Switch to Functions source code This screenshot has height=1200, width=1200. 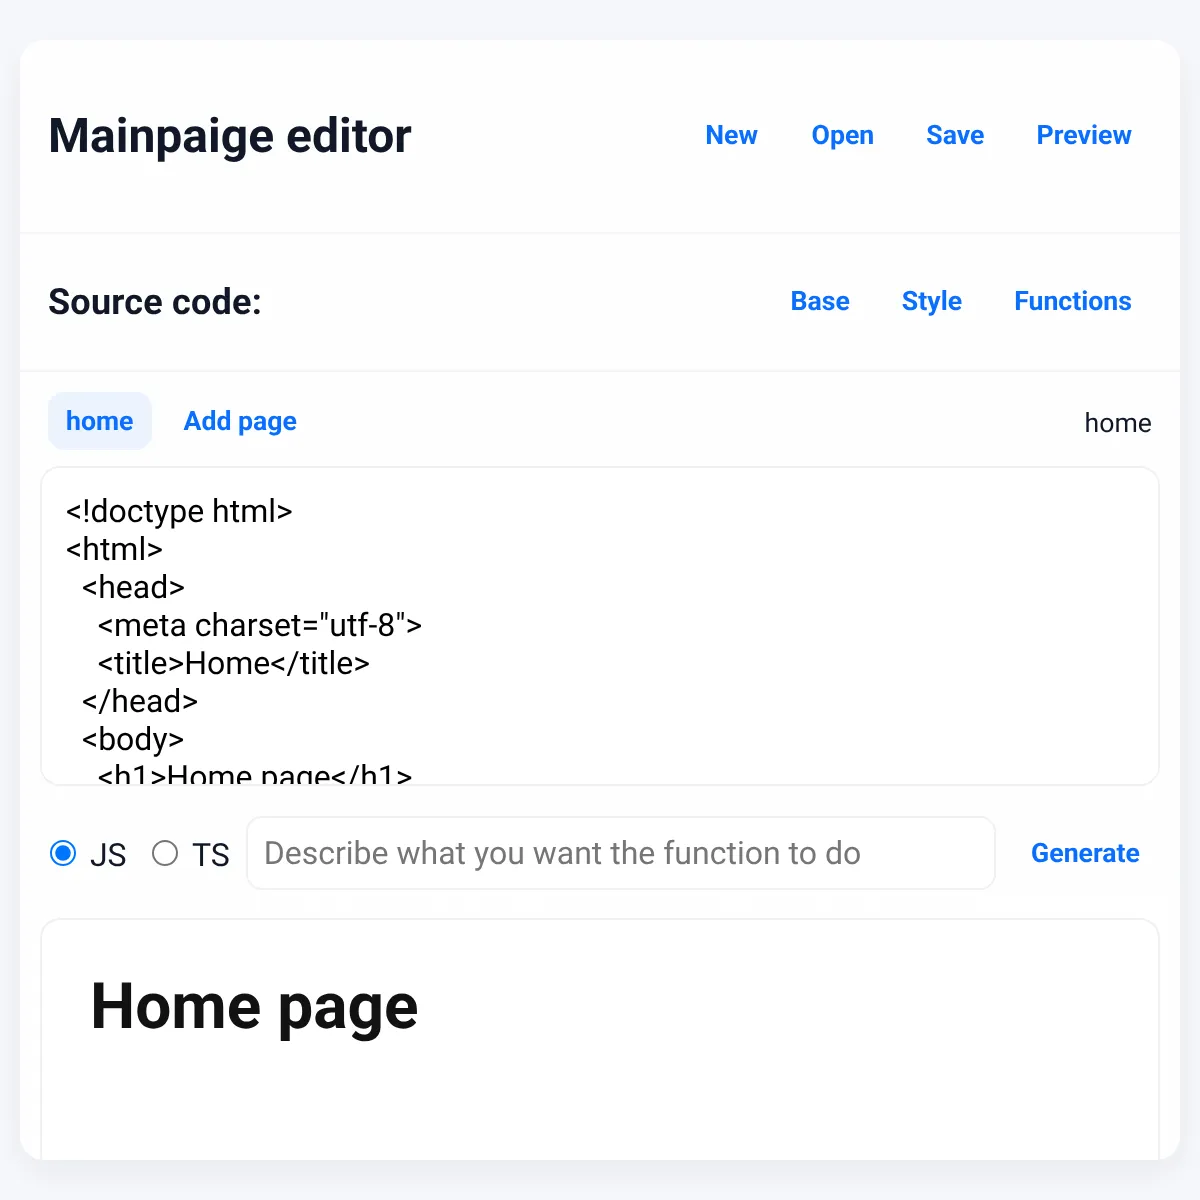point(1073,301)
